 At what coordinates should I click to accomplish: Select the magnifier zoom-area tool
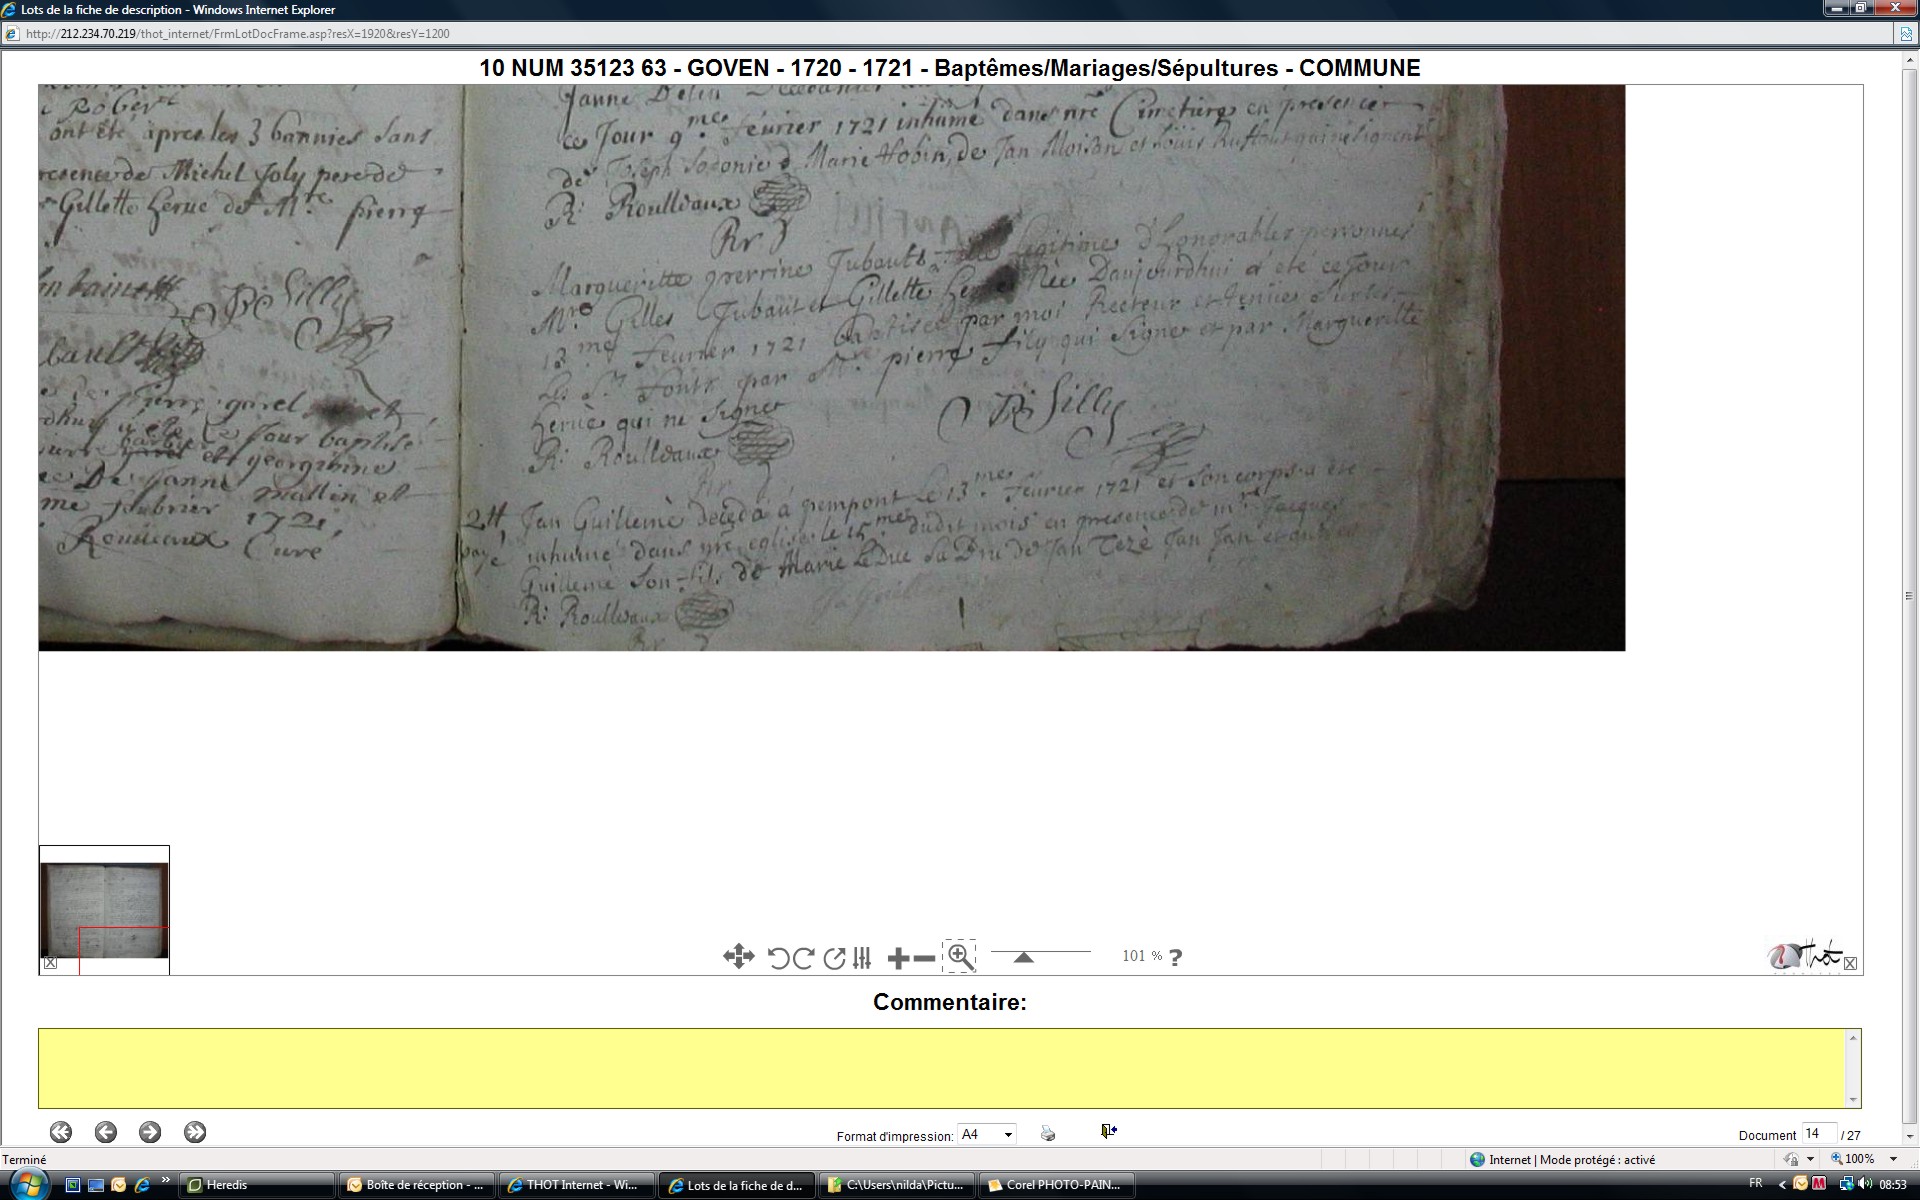(x=960, y=957)
